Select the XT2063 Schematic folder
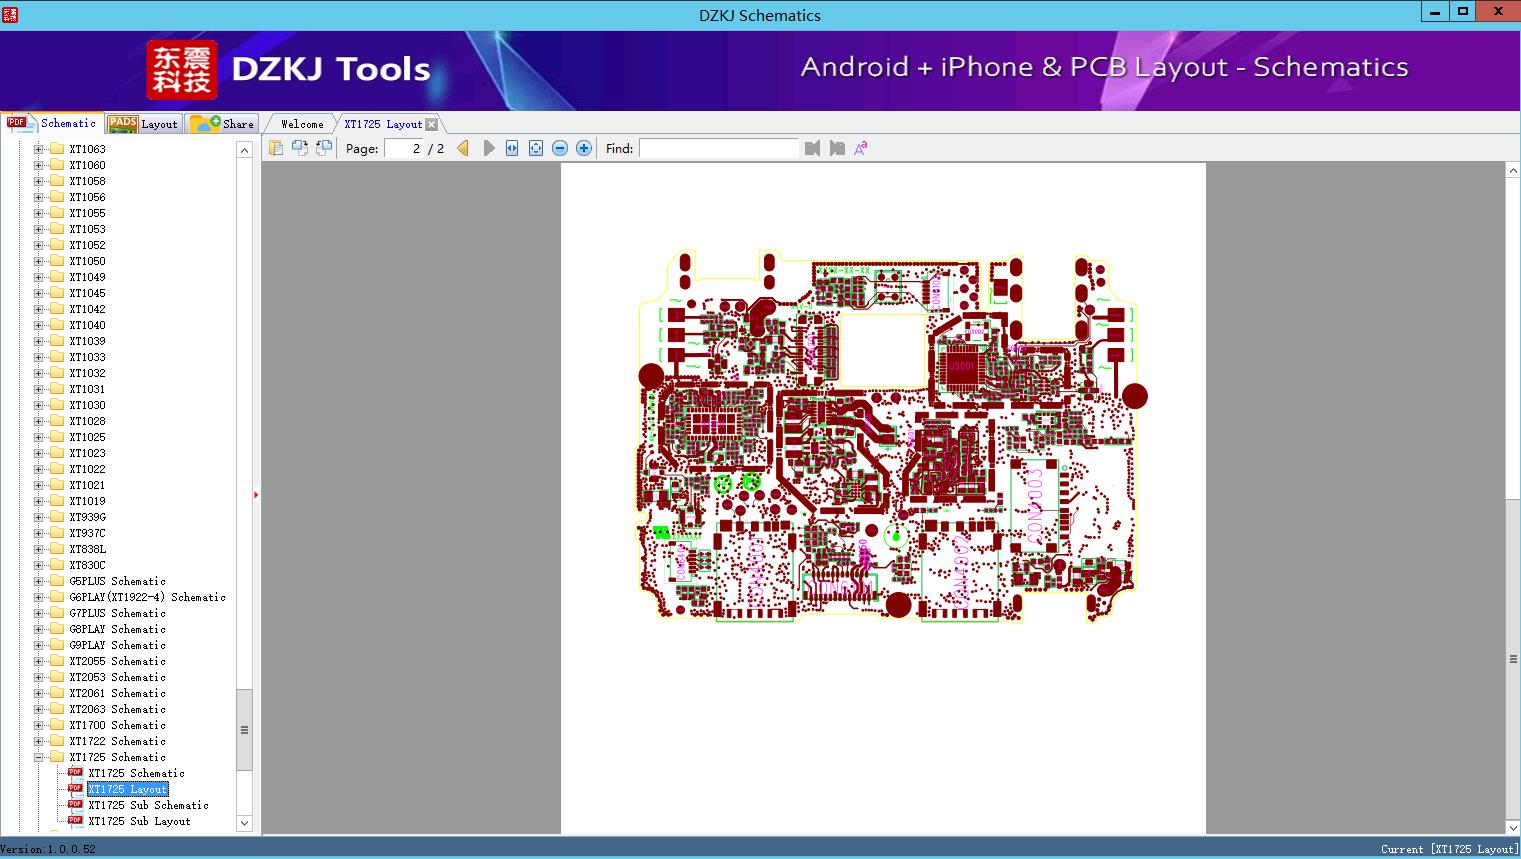Screen dimensions: 1521x859 coord(117,709)
